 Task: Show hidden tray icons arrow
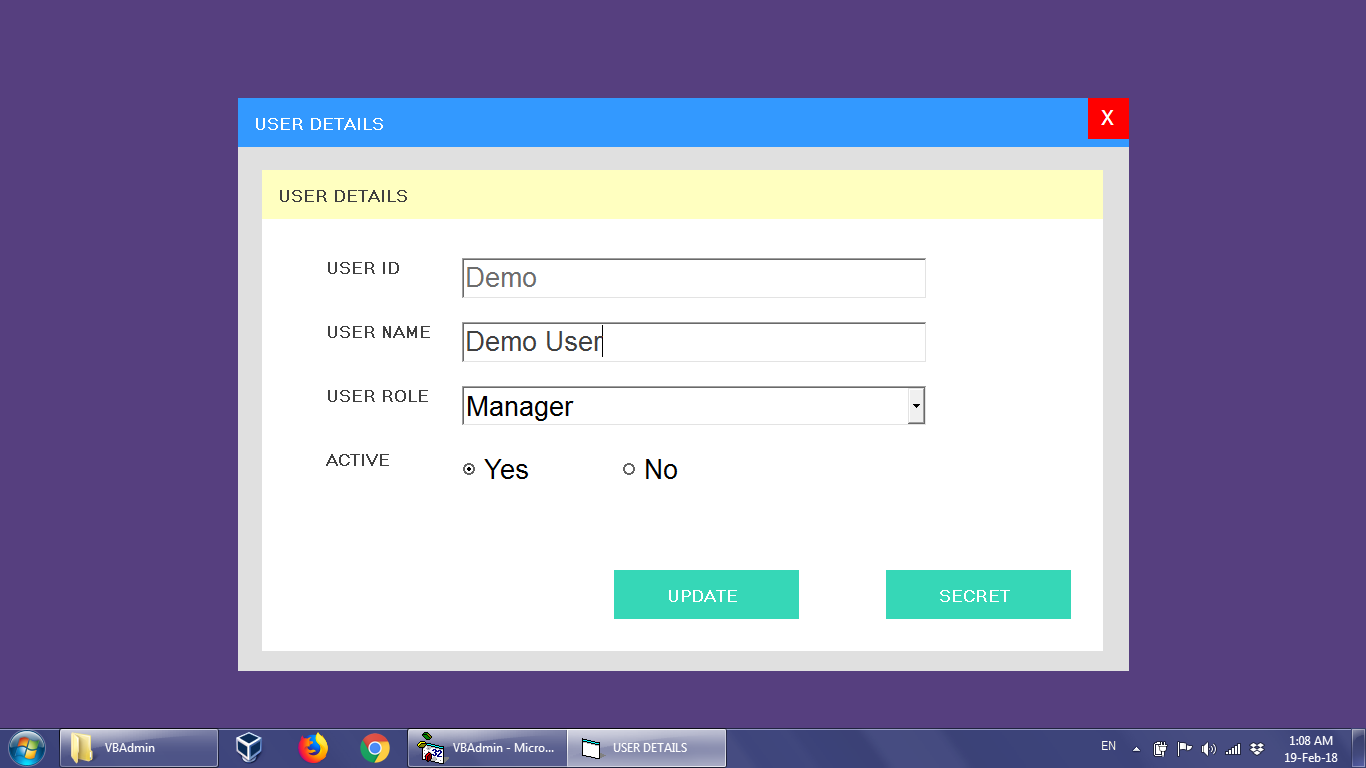[1136, 749]
